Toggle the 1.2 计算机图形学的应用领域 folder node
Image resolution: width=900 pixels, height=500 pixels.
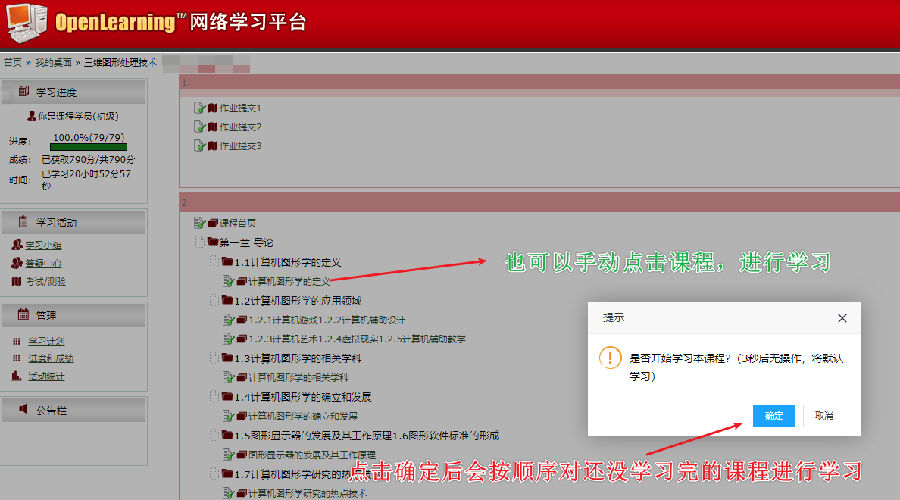tap(214, 300)
